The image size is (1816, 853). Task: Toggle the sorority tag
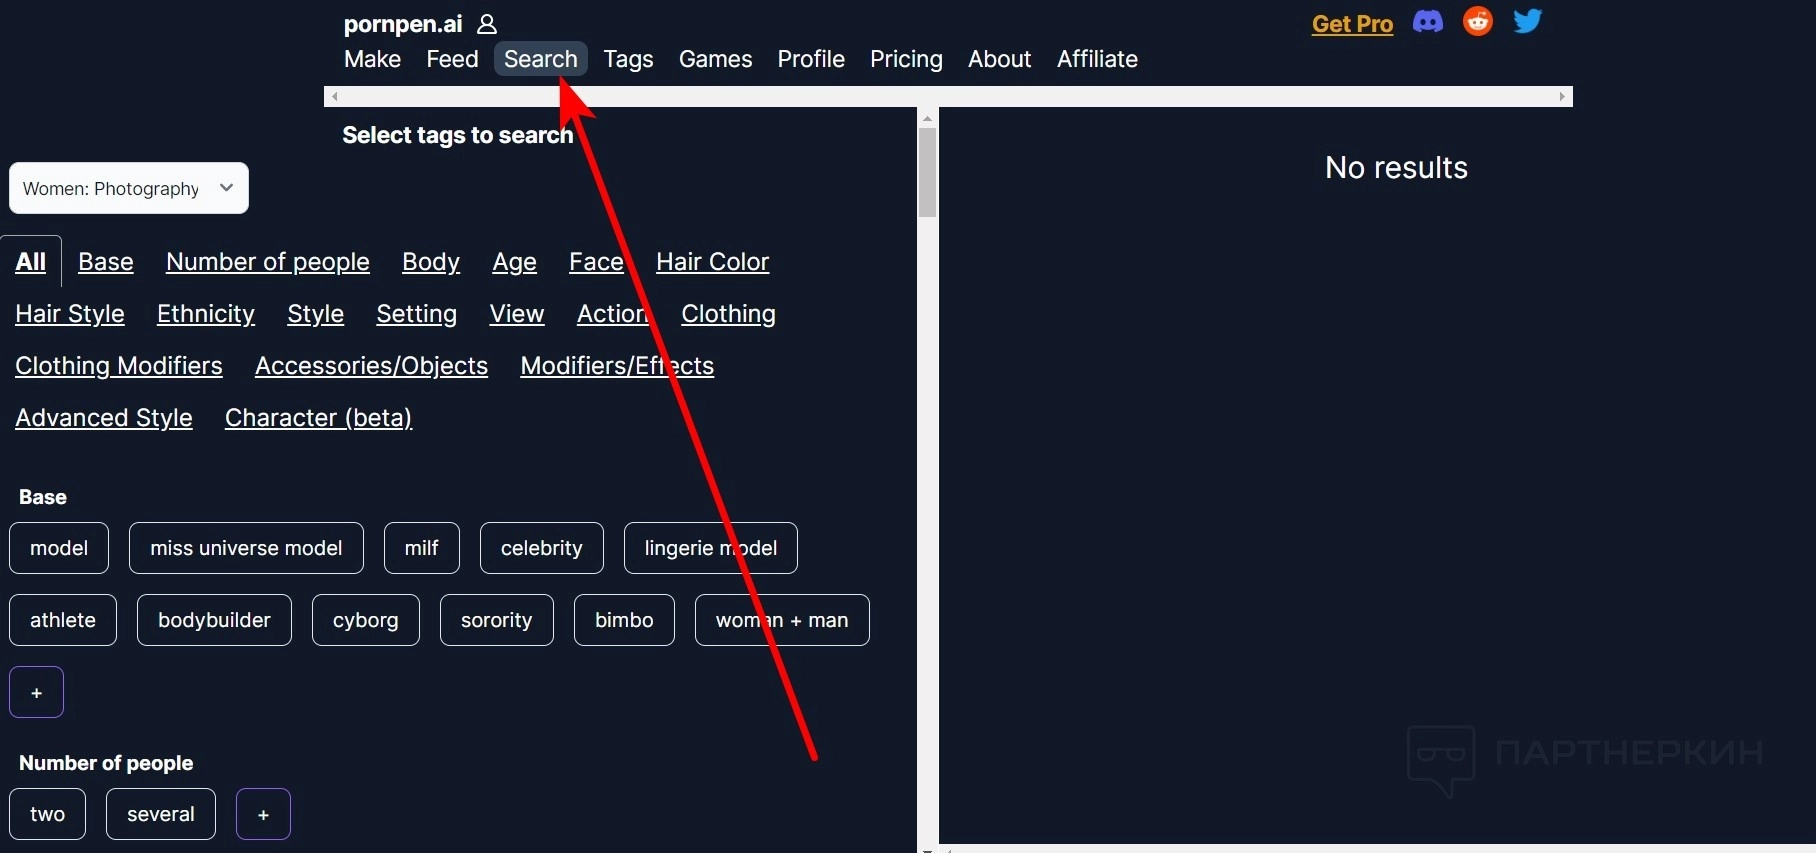[497, 620]
